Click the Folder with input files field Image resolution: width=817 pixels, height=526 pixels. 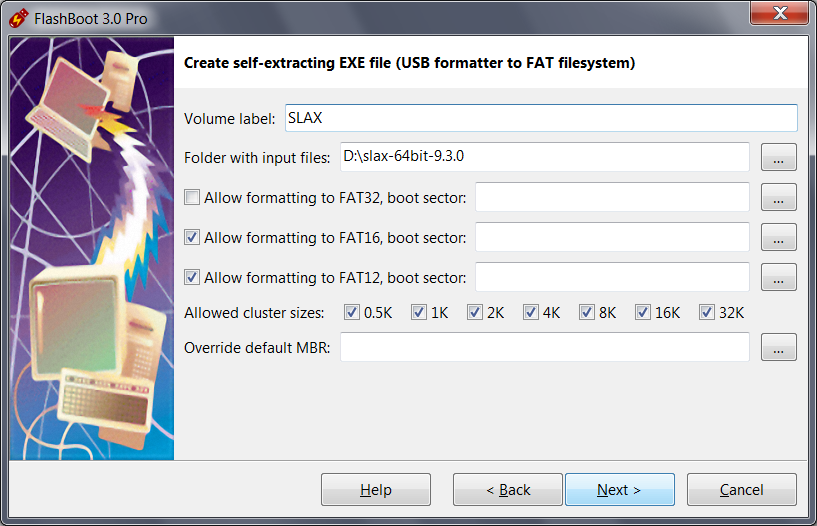[544, 157]
